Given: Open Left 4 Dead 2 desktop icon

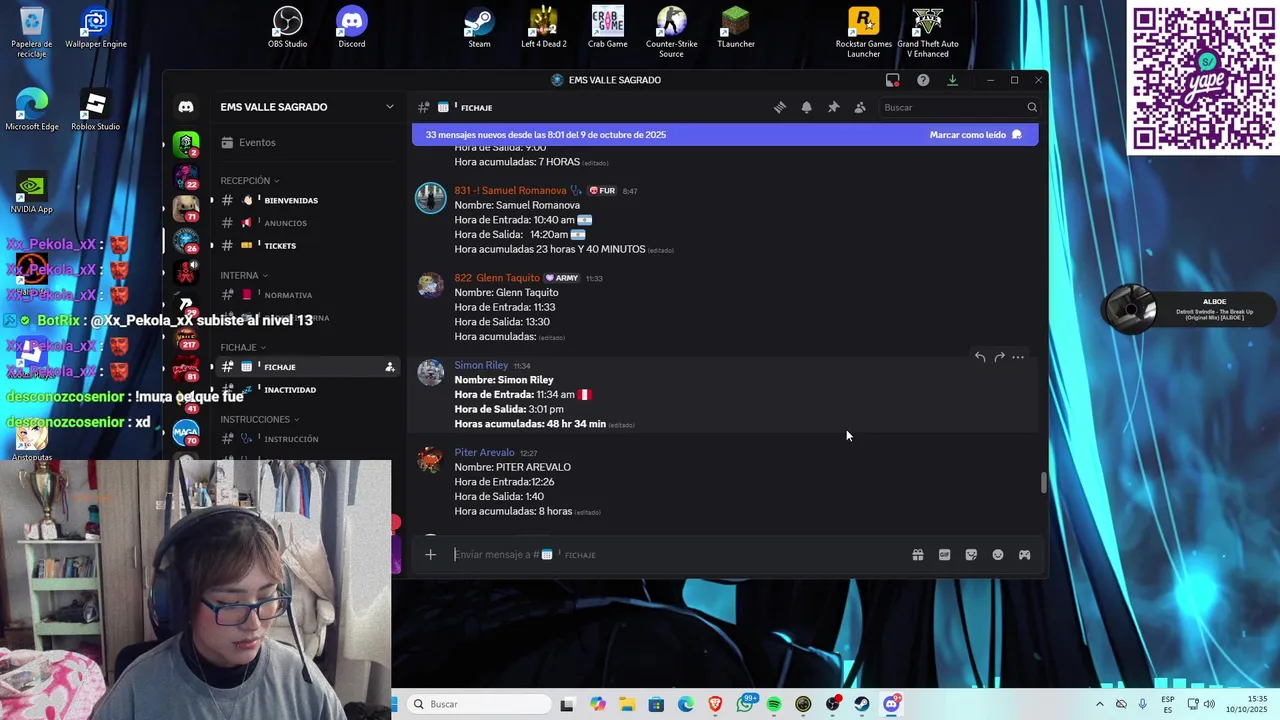Looking at the screenshot, I should coord(543,27).
